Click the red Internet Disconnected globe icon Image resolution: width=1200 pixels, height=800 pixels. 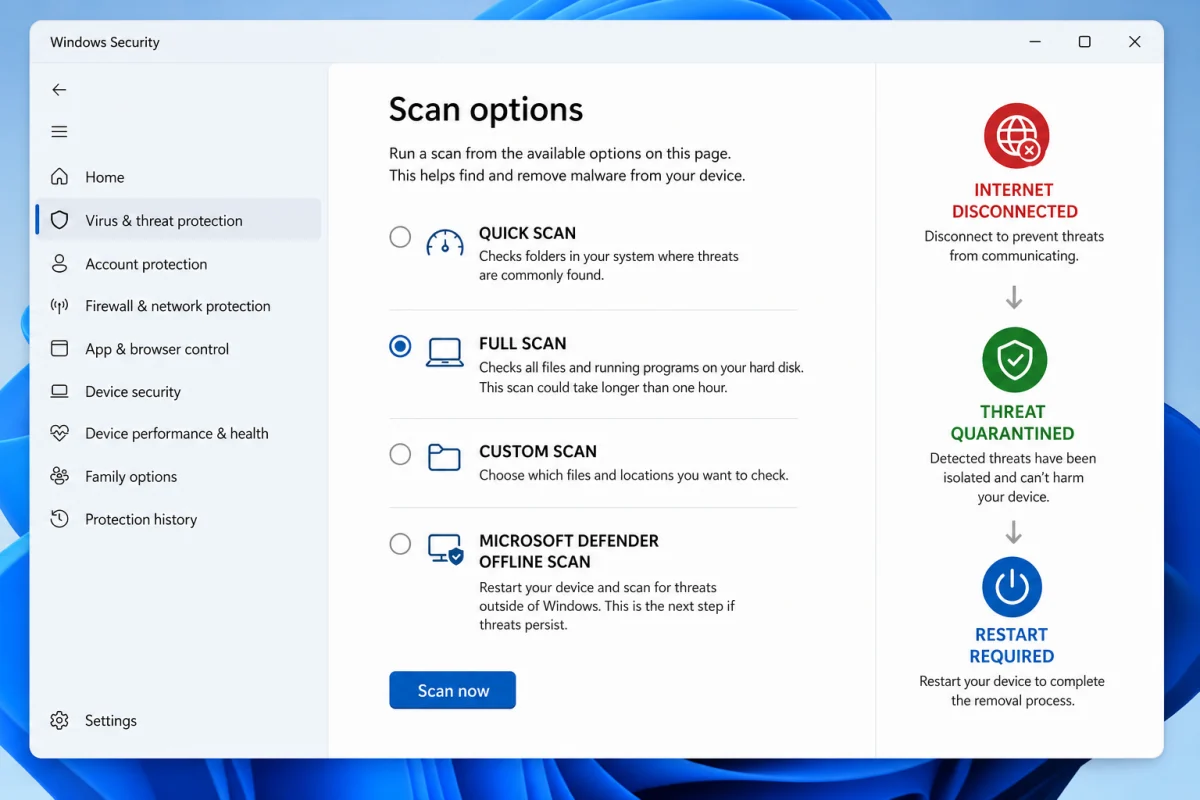1016,136
